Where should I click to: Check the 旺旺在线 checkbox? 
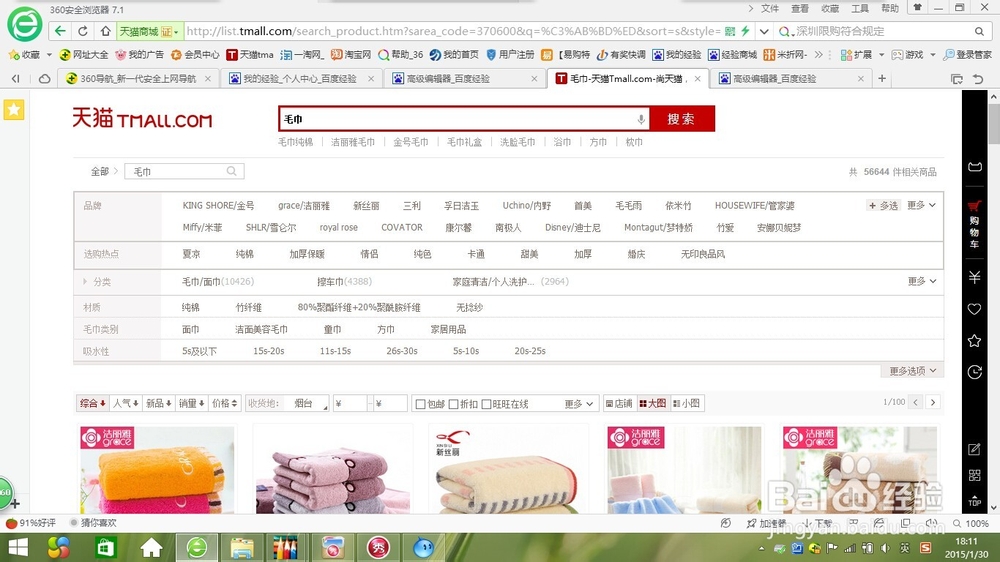(487, 404)
